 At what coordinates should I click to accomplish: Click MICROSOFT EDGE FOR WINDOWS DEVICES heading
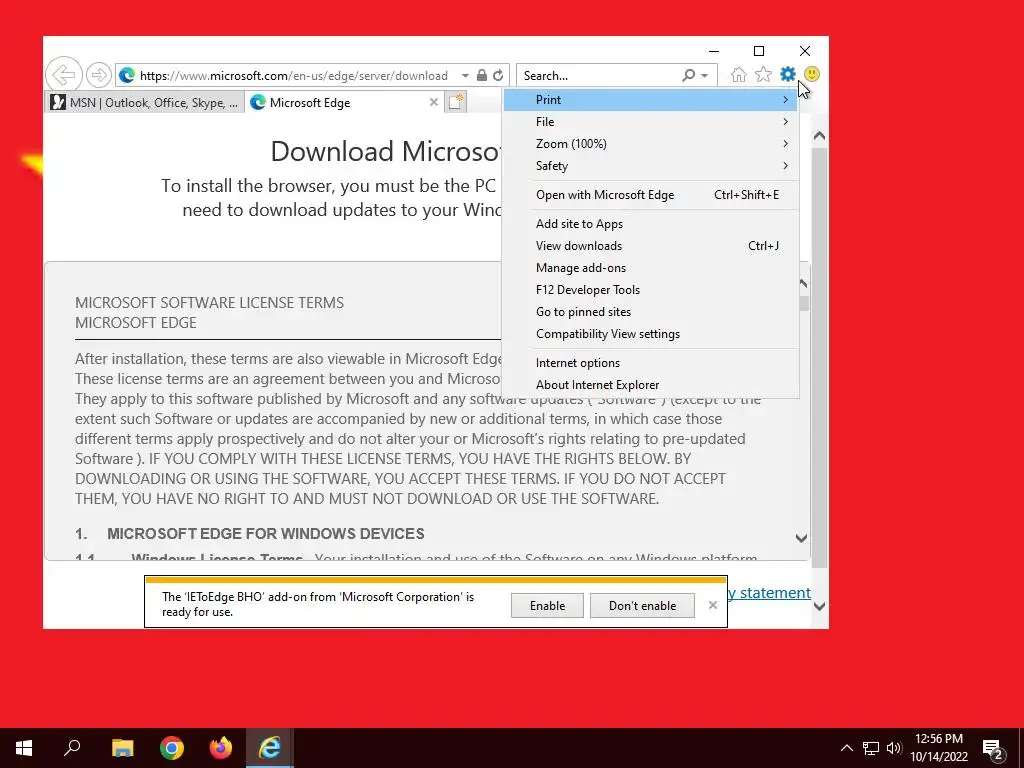click(x=266, y=534)
